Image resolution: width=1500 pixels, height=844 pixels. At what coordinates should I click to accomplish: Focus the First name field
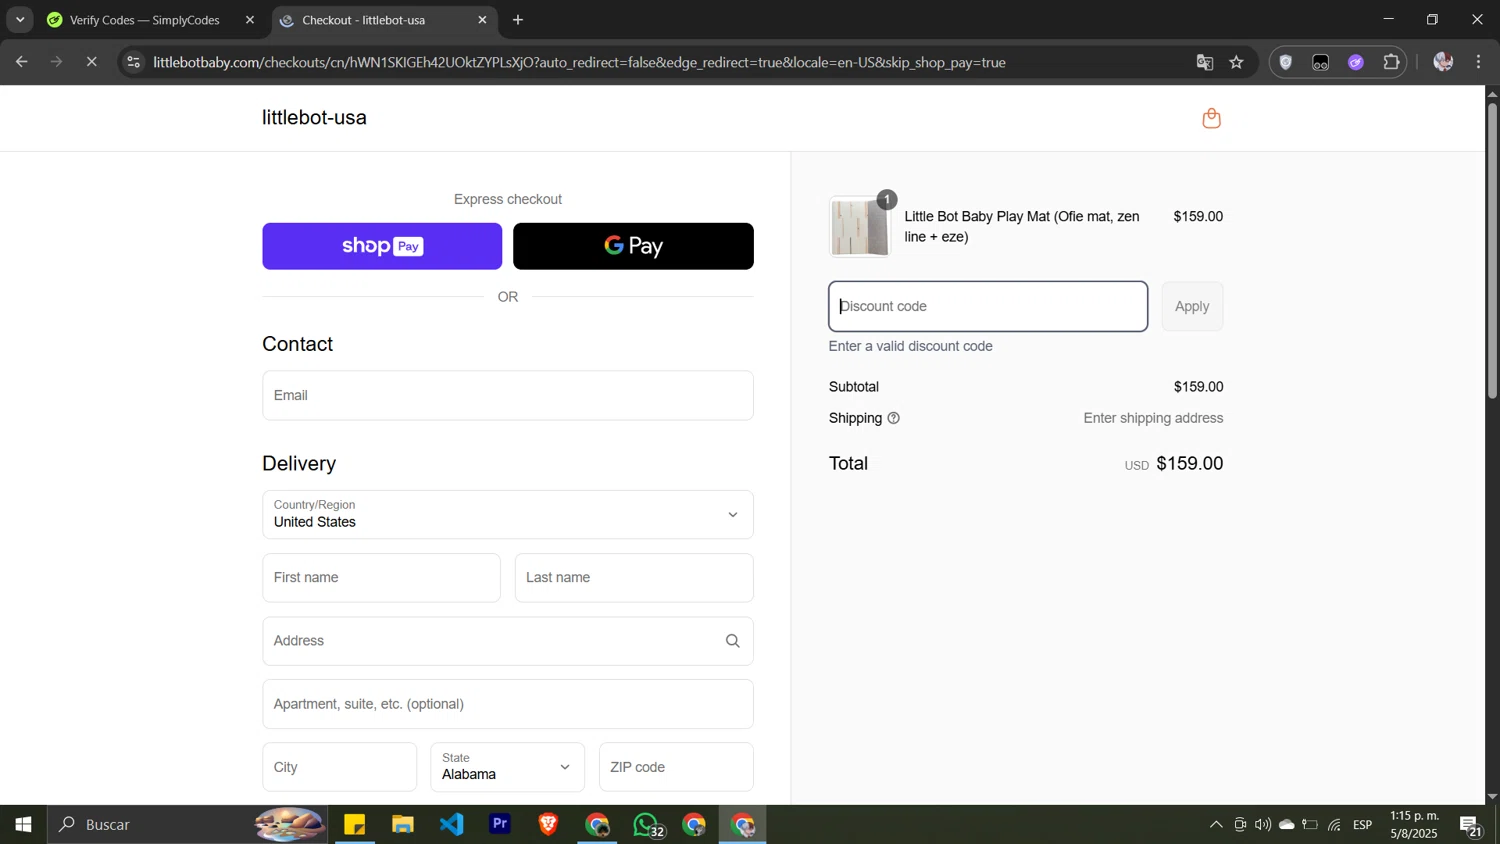coord(381,578)
